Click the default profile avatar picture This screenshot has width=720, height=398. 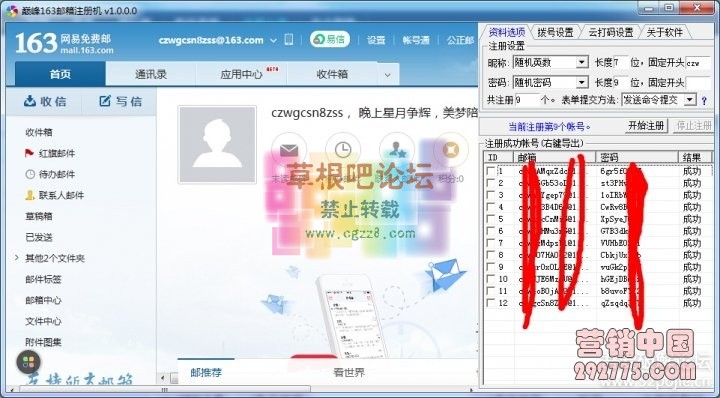[217, 145]
